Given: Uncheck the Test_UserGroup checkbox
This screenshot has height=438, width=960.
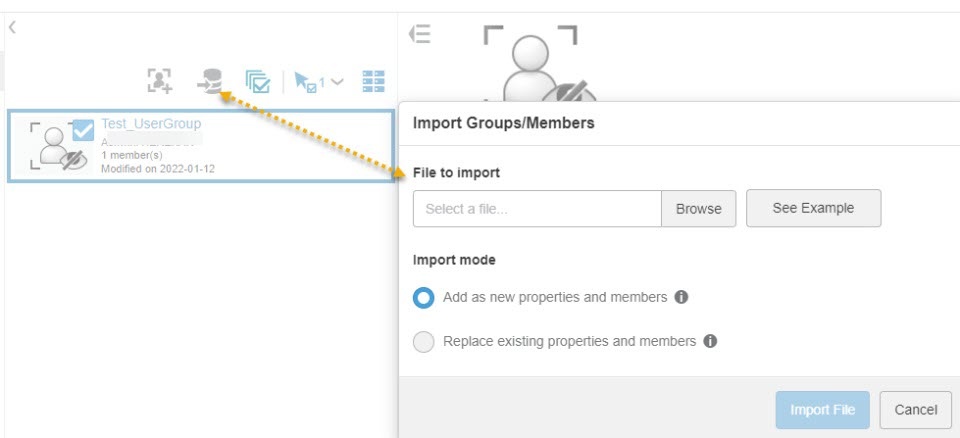Looking at the screenshot, I should (84, 130).
